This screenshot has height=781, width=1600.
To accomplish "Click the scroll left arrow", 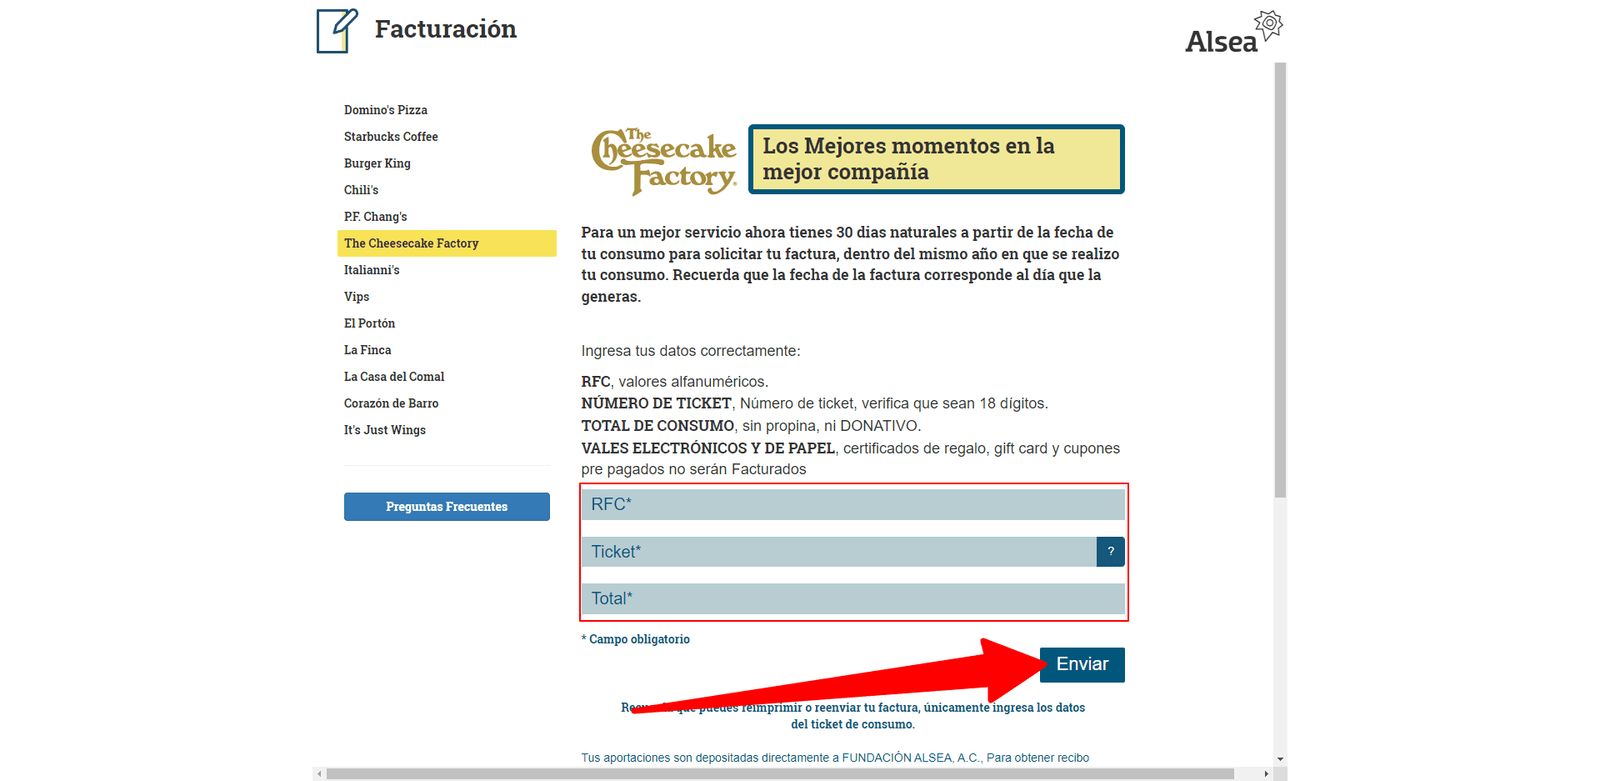I will point(319,774).
